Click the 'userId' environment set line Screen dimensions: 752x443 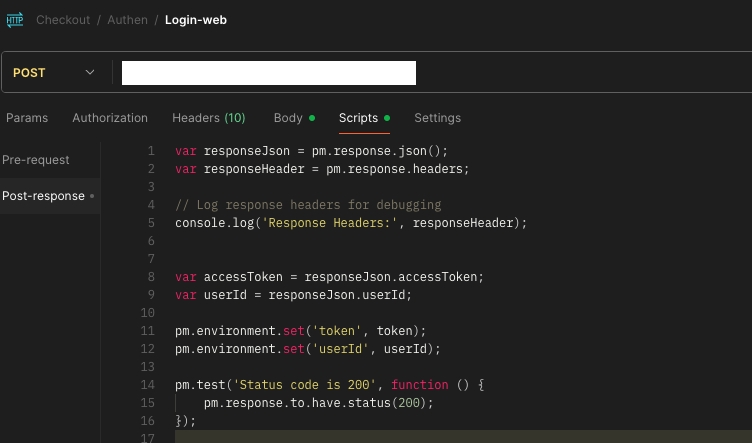coord(307,349)
